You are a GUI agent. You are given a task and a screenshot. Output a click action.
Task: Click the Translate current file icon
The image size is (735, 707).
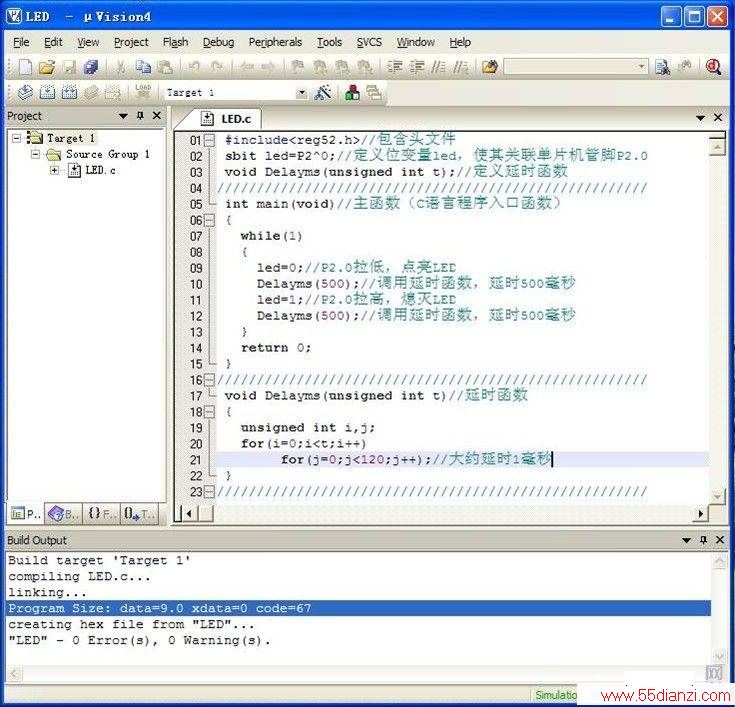point(25,92)
